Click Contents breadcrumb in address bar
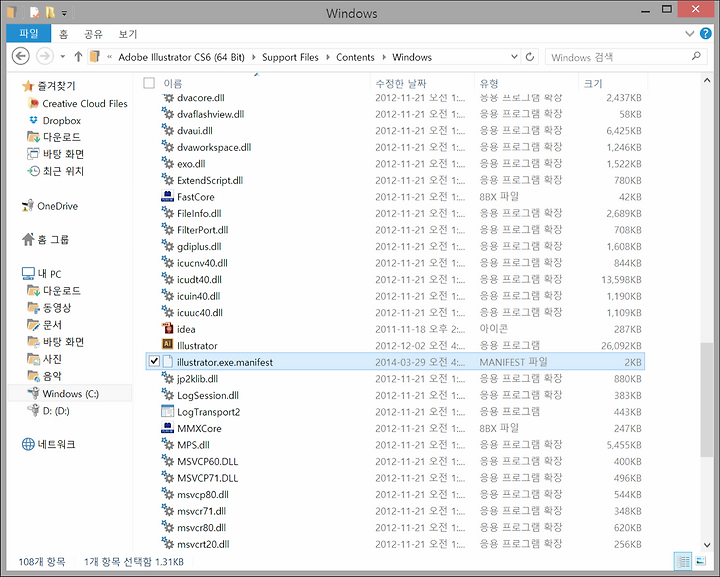The height and width of the screenshot is (577, 720). [355, 57]
